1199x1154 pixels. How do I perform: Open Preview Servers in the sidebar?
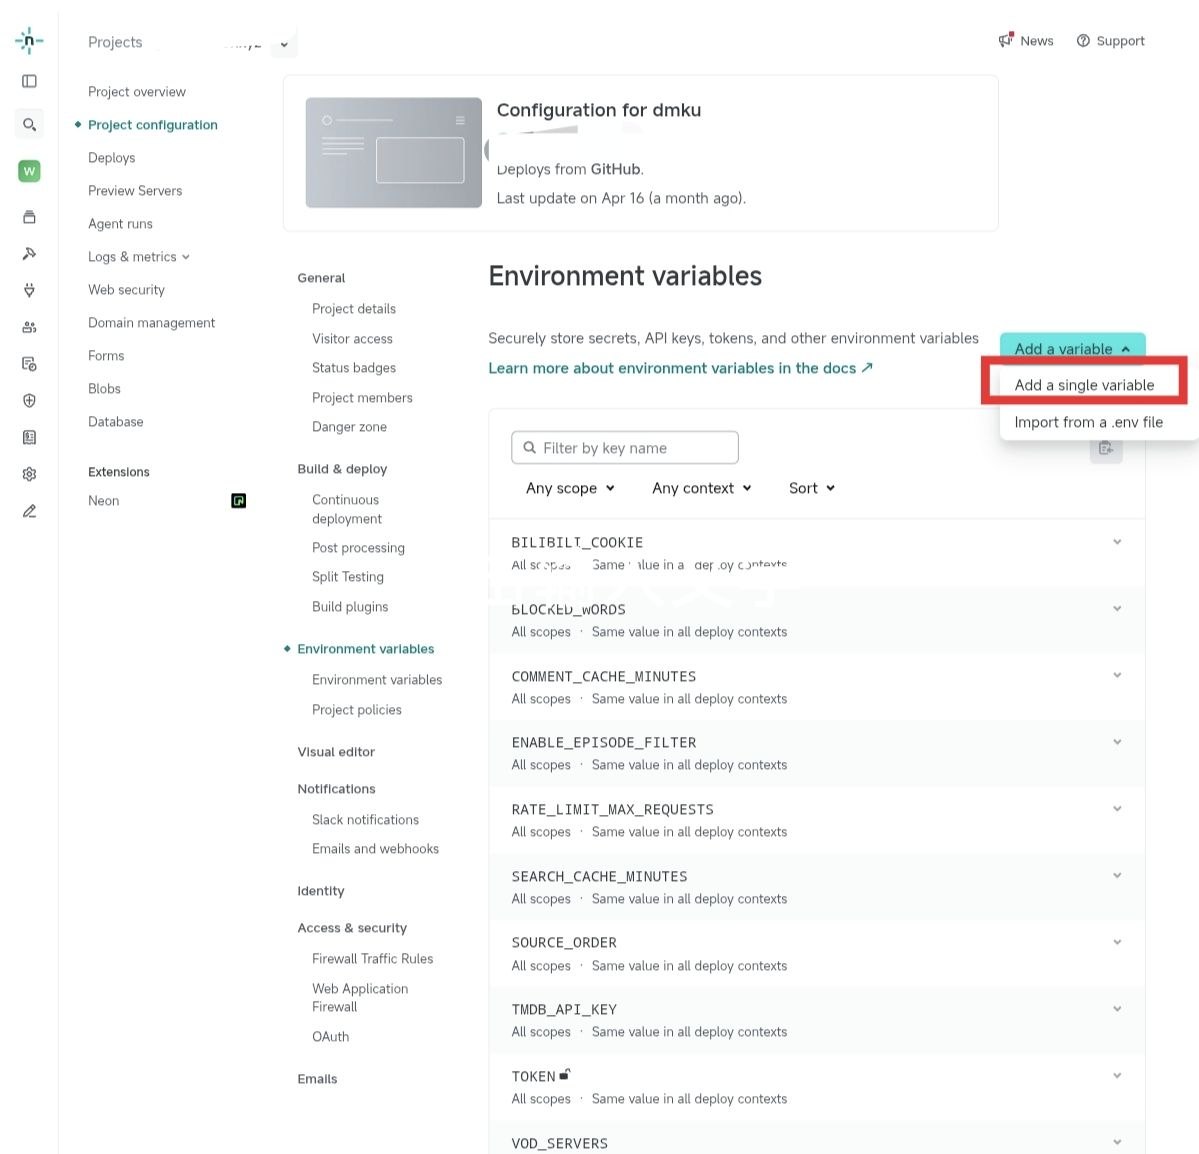click(x=135, y=190)
